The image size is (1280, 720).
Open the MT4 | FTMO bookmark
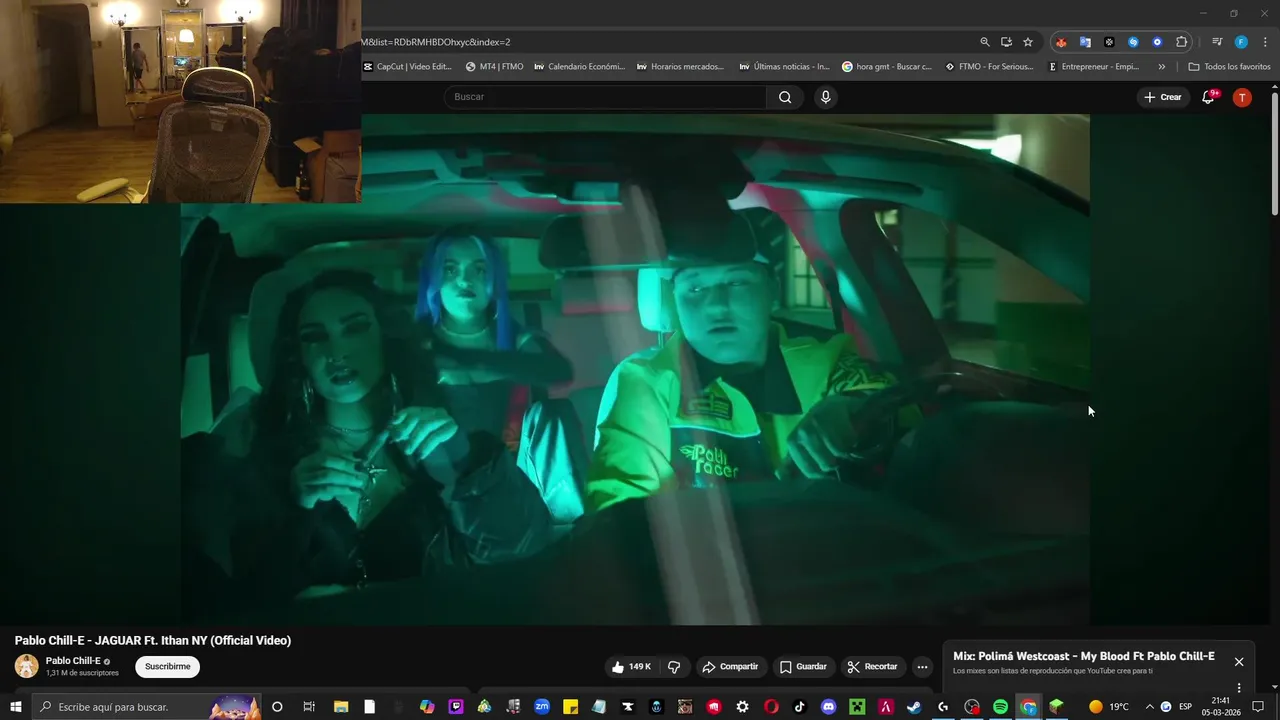(495, 67)
